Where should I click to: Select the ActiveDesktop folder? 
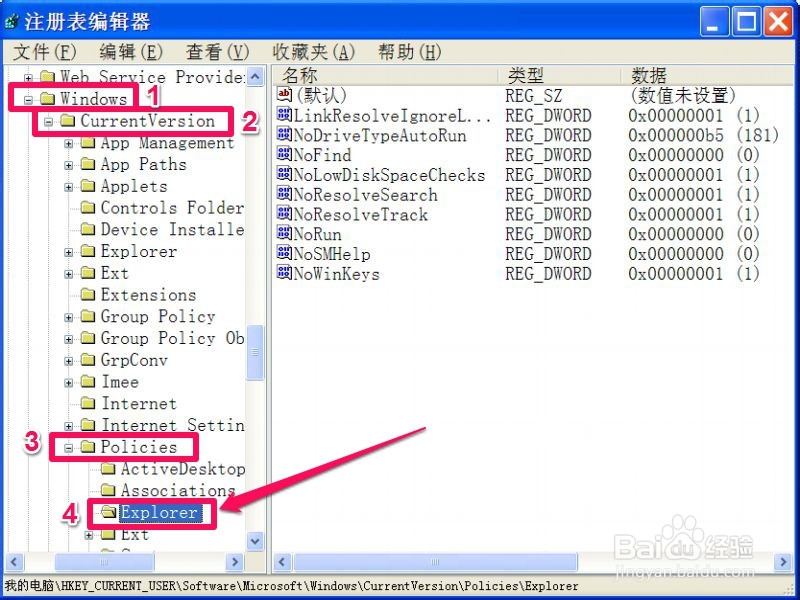(x=182, y=468)
